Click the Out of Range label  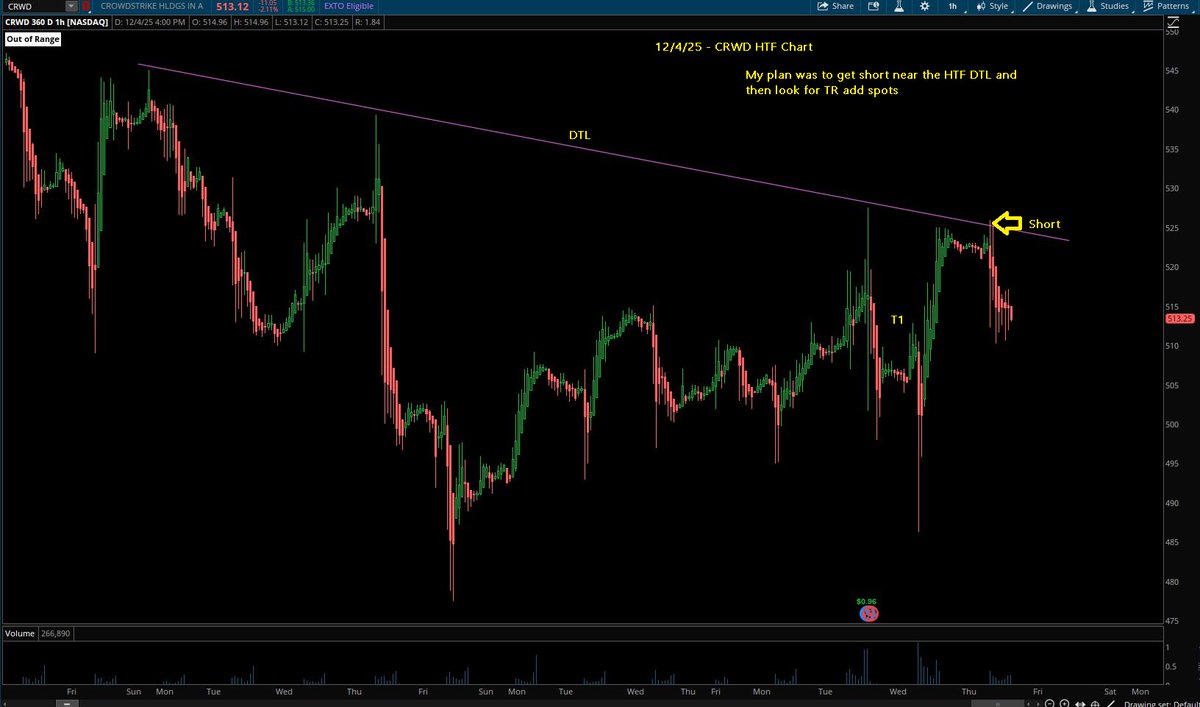33,39
